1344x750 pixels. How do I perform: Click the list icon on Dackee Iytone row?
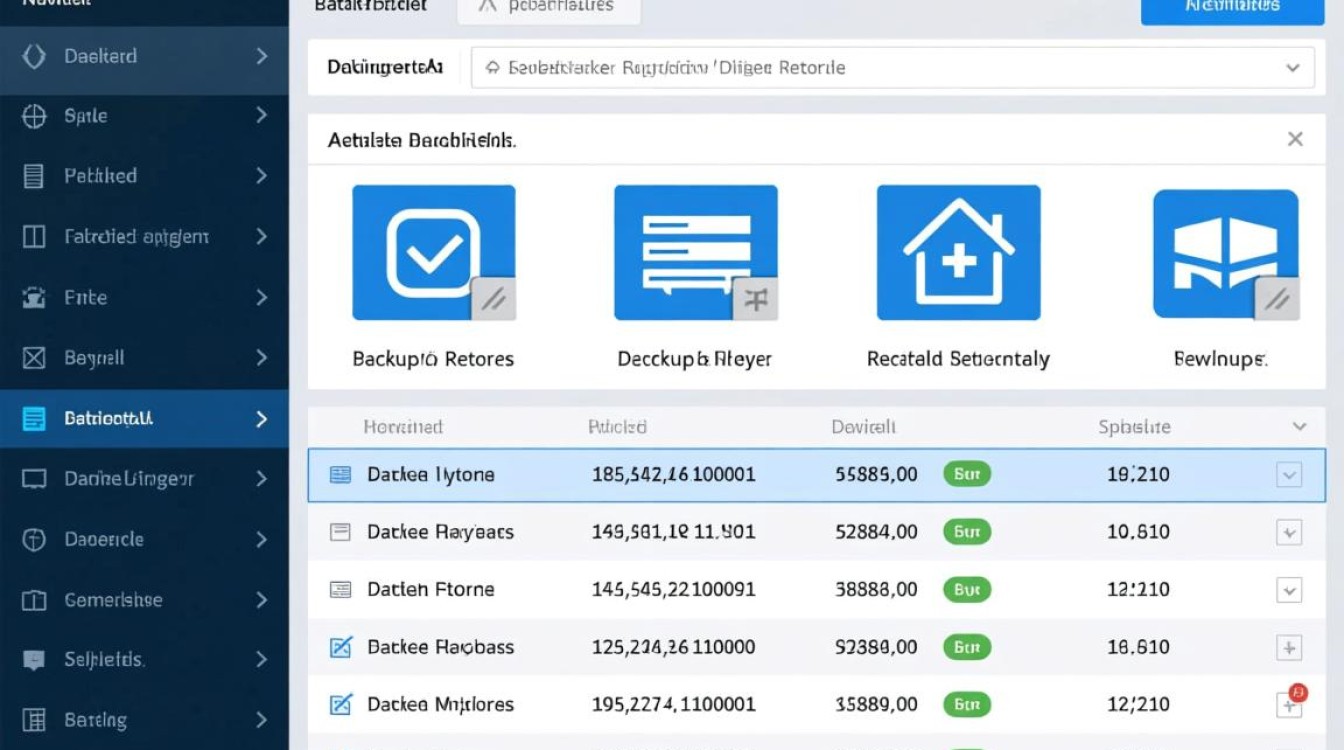[x=341, y=475]
